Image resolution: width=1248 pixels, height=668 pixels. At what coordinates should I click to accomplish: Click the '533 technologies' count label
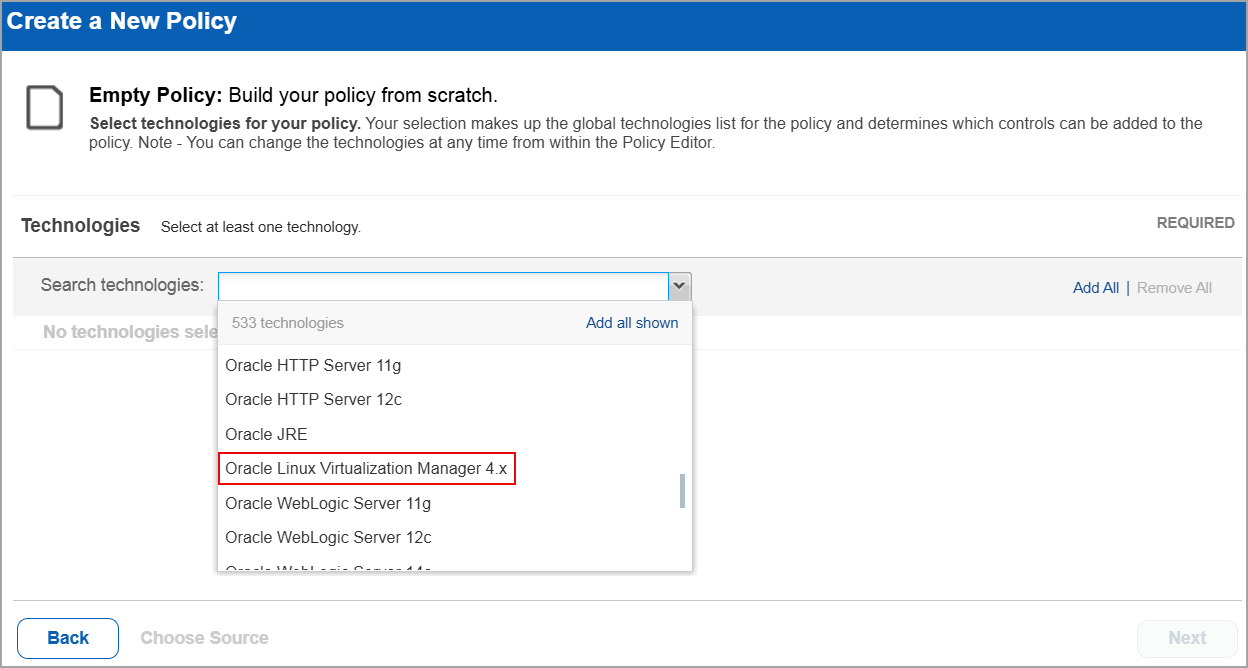click(287, 323)
